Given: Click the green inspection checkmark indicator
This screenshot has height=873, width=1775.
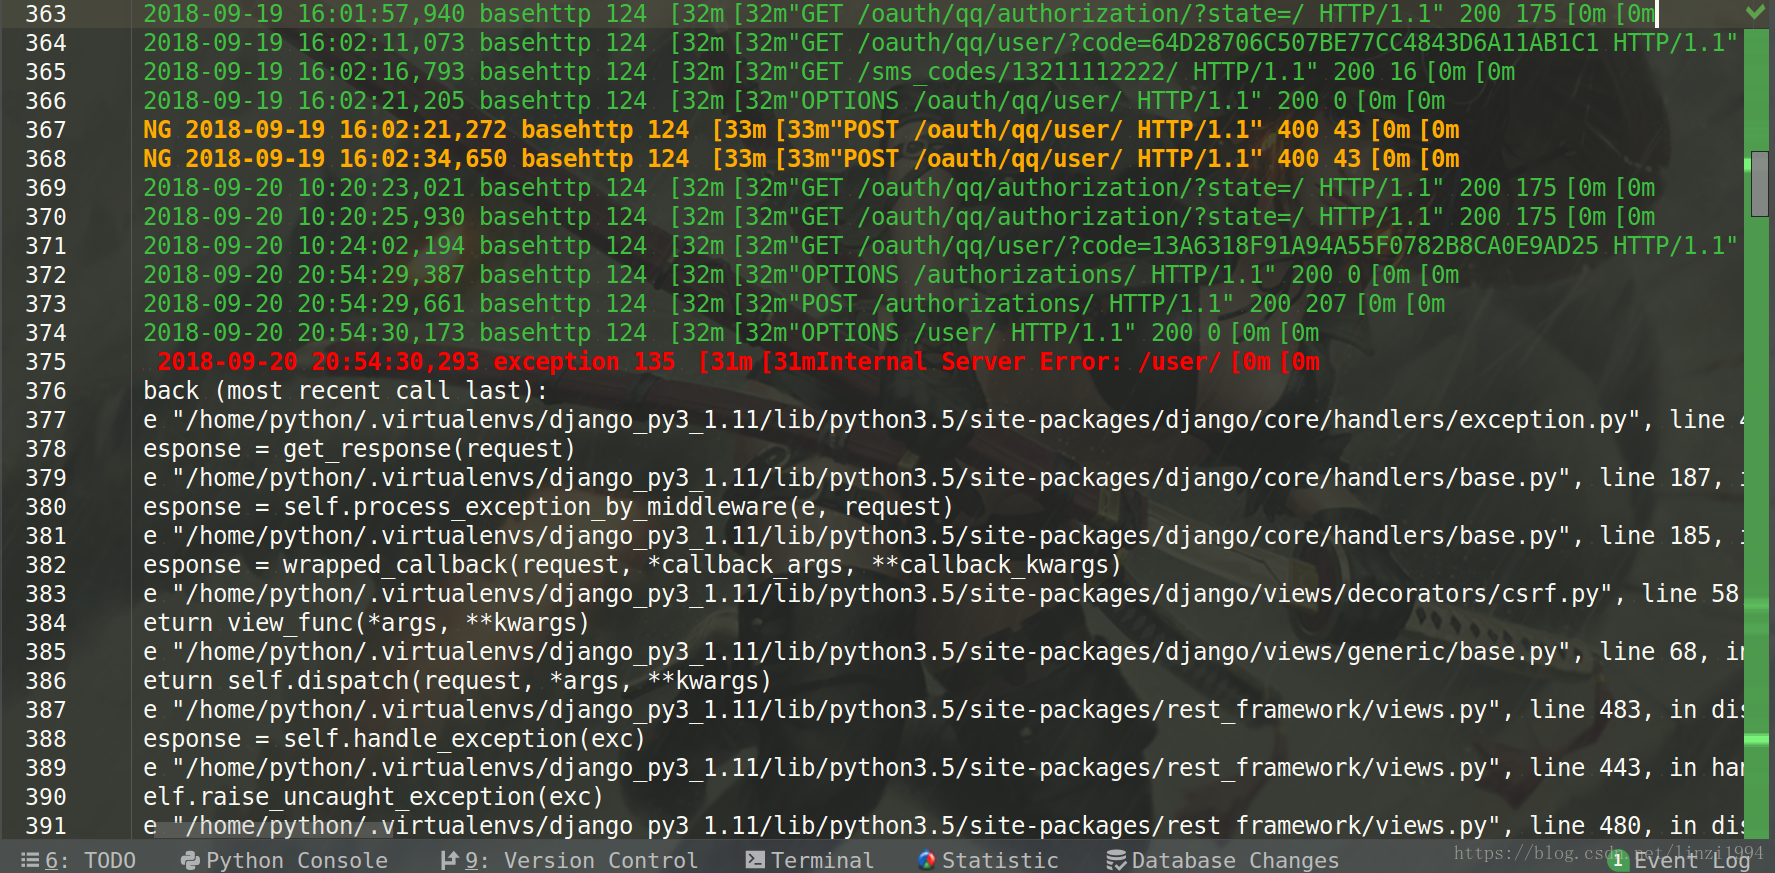Looking at the screenshot, I should tap(1755, 13).
